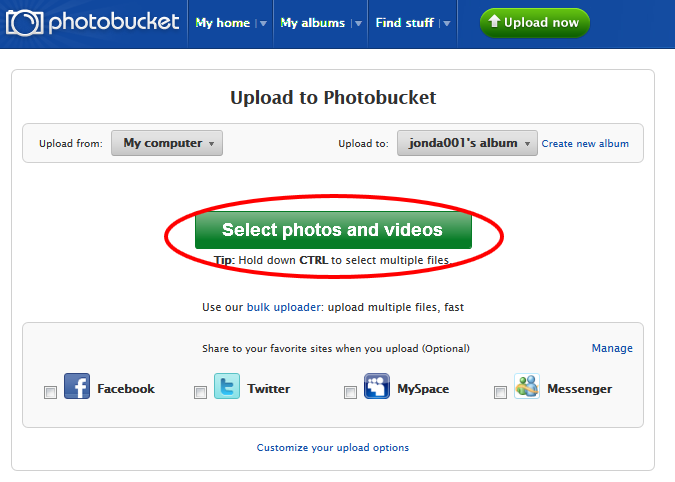The width and height of the screenshot is (675, 482).
Task: Click the MySpace icon
Action: [377, 386]
